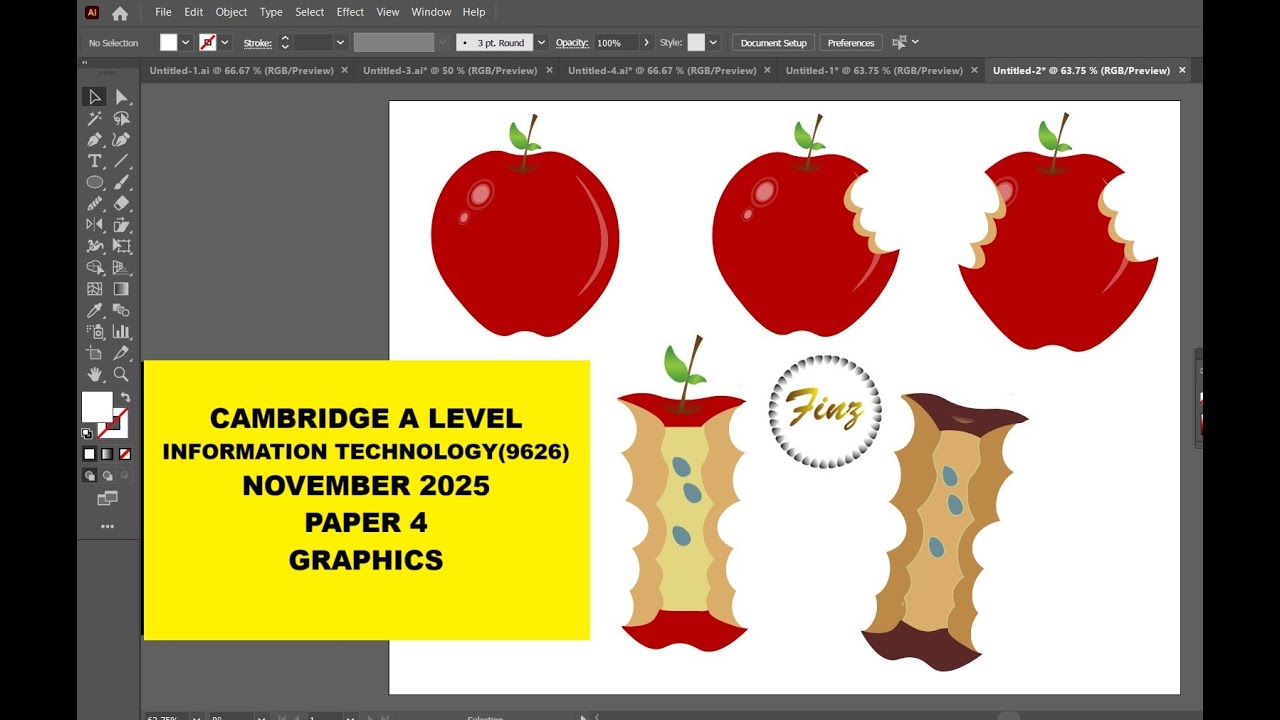Screen dimensions: 1280x720
Task: Select the Scale tool
Action: tap(121, 225)
